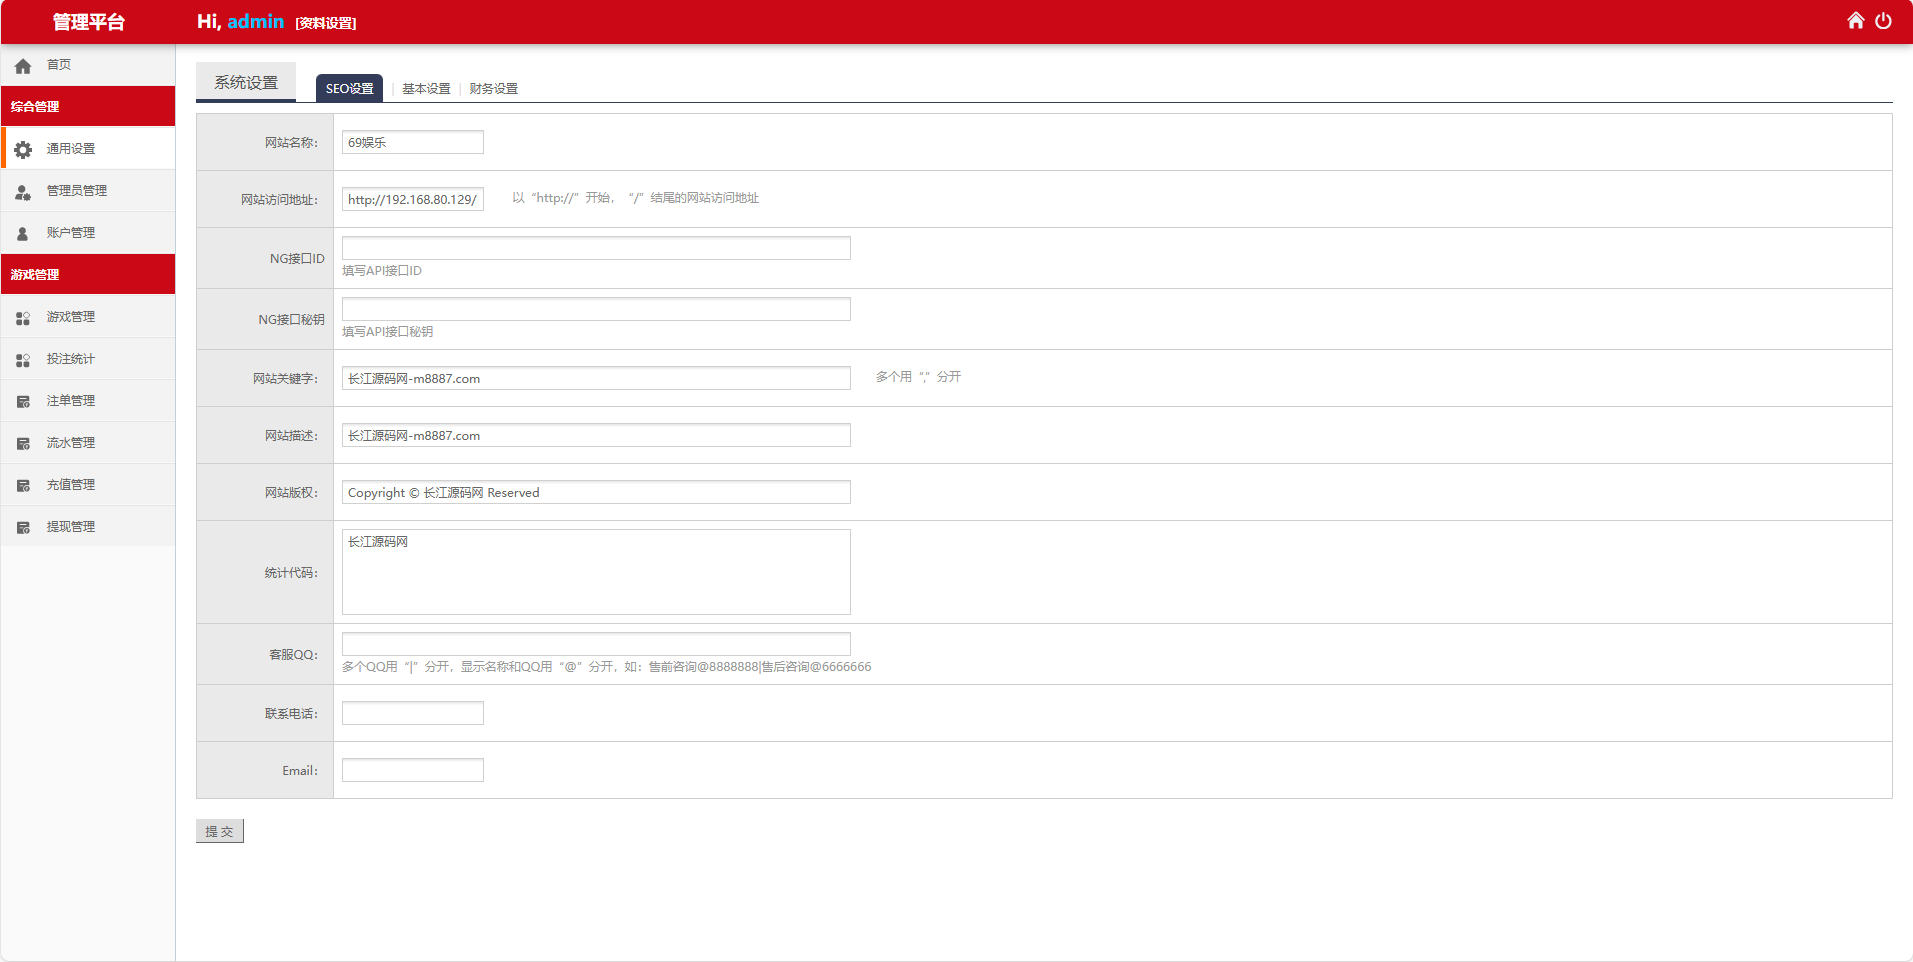
Task: Collapse the 综合管理 section header
Action: tap(88, 106)
